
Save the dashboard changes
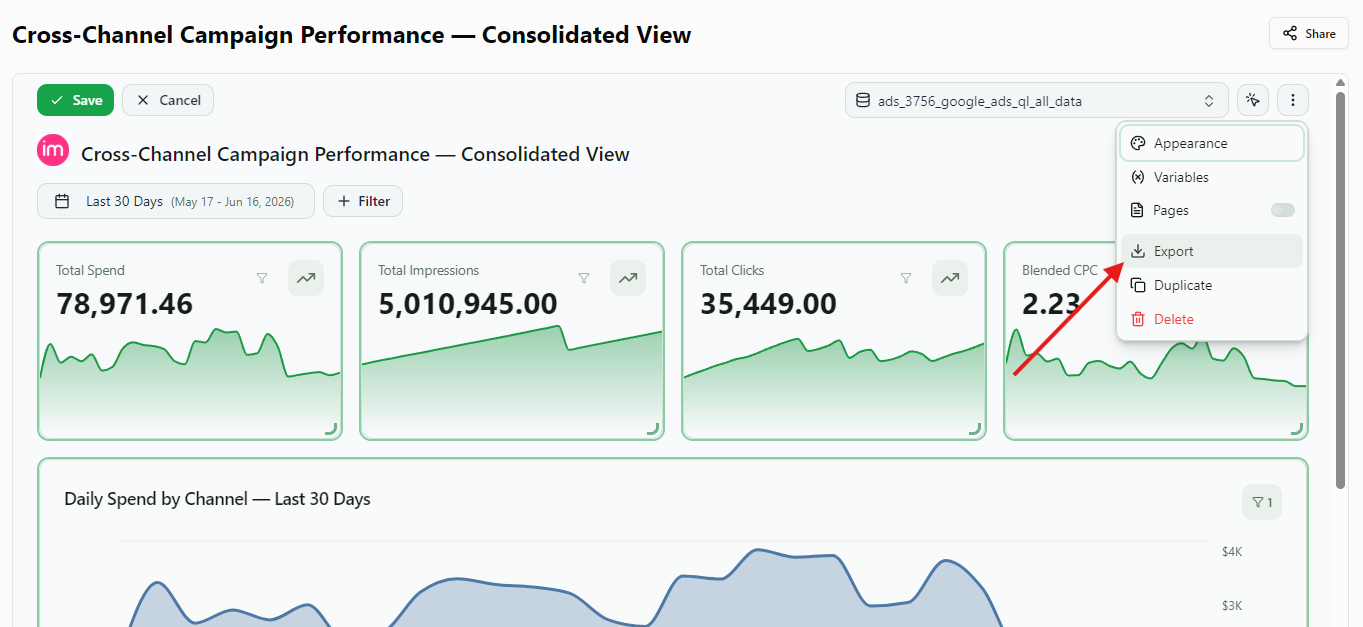76,100
